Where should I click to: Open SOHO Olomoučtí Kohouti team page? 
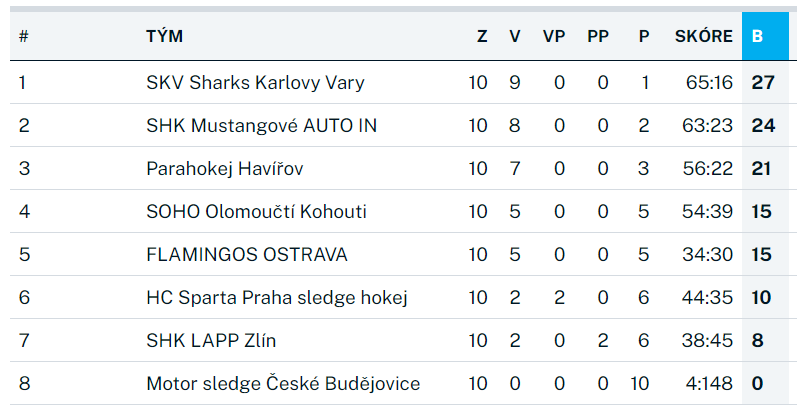tap(256, 212)
